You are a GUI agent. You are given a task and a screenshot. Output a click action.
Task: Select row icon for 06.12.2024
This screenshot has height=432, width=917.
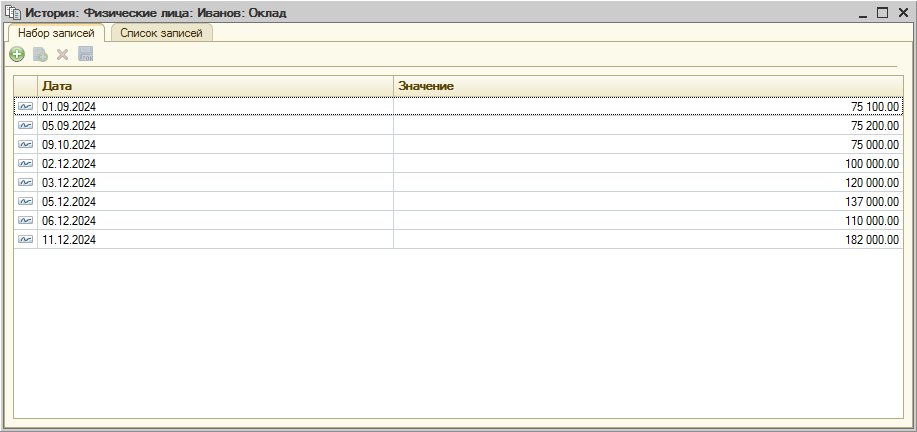25,220
